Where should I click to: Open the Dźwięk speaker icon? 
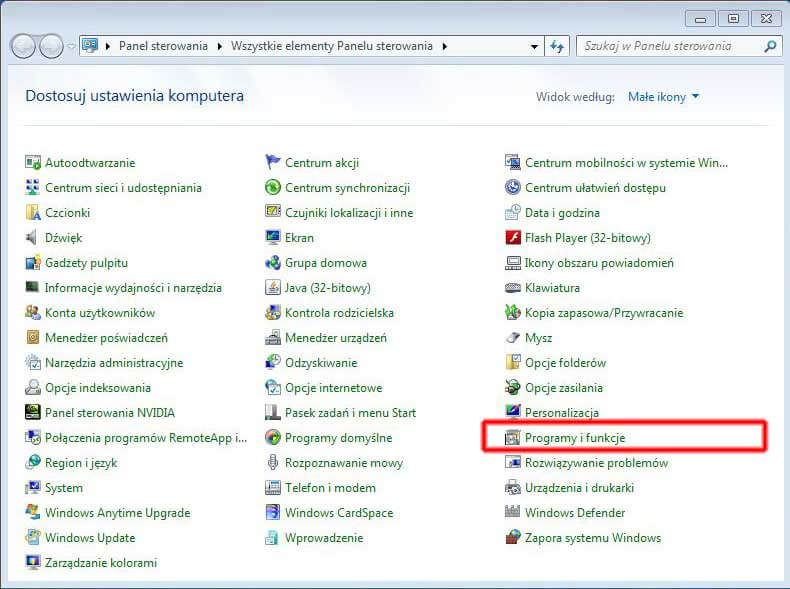click(x=33, y=238)
